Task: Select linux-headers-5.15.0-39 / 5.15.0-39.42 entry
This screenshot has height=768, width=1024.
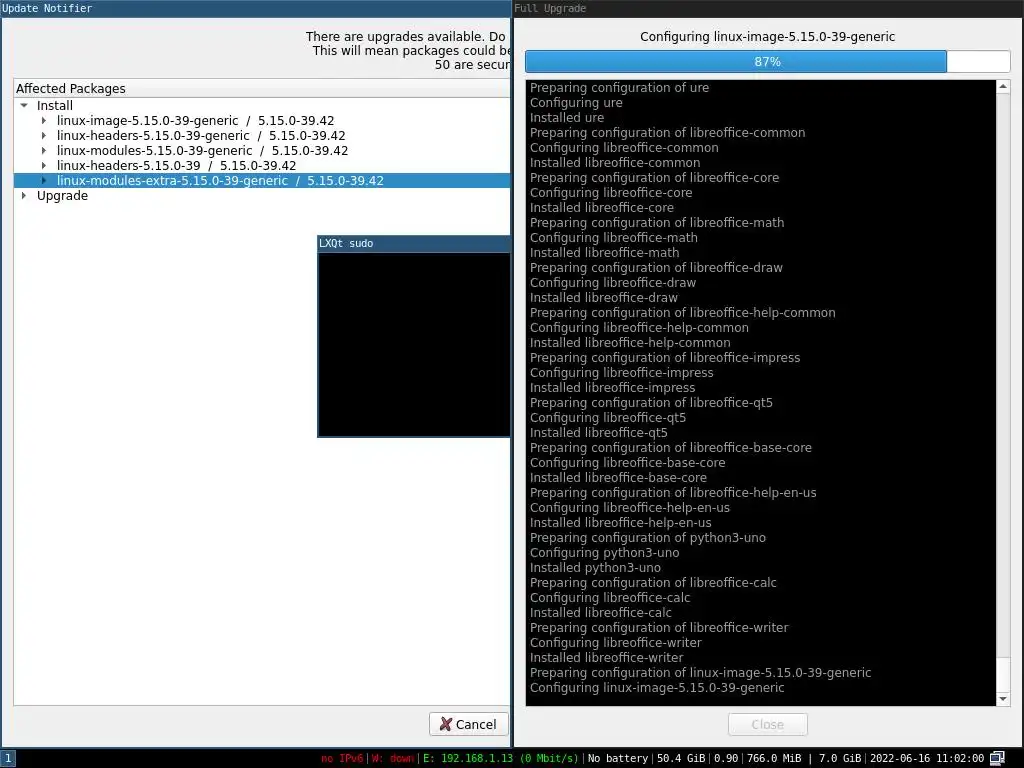Action: click(176, 166)
